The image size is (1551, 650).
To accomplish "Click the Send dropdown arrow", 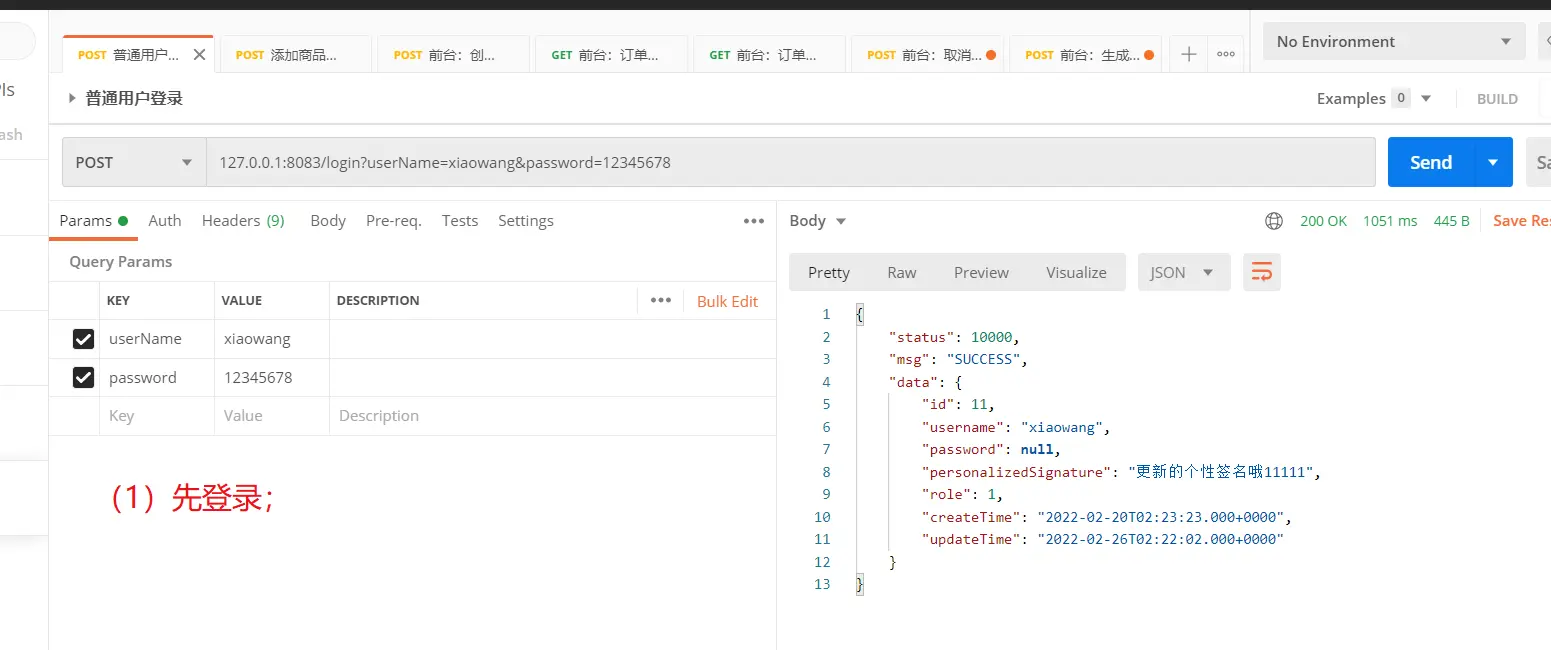I will click(x=1493, y=162).
